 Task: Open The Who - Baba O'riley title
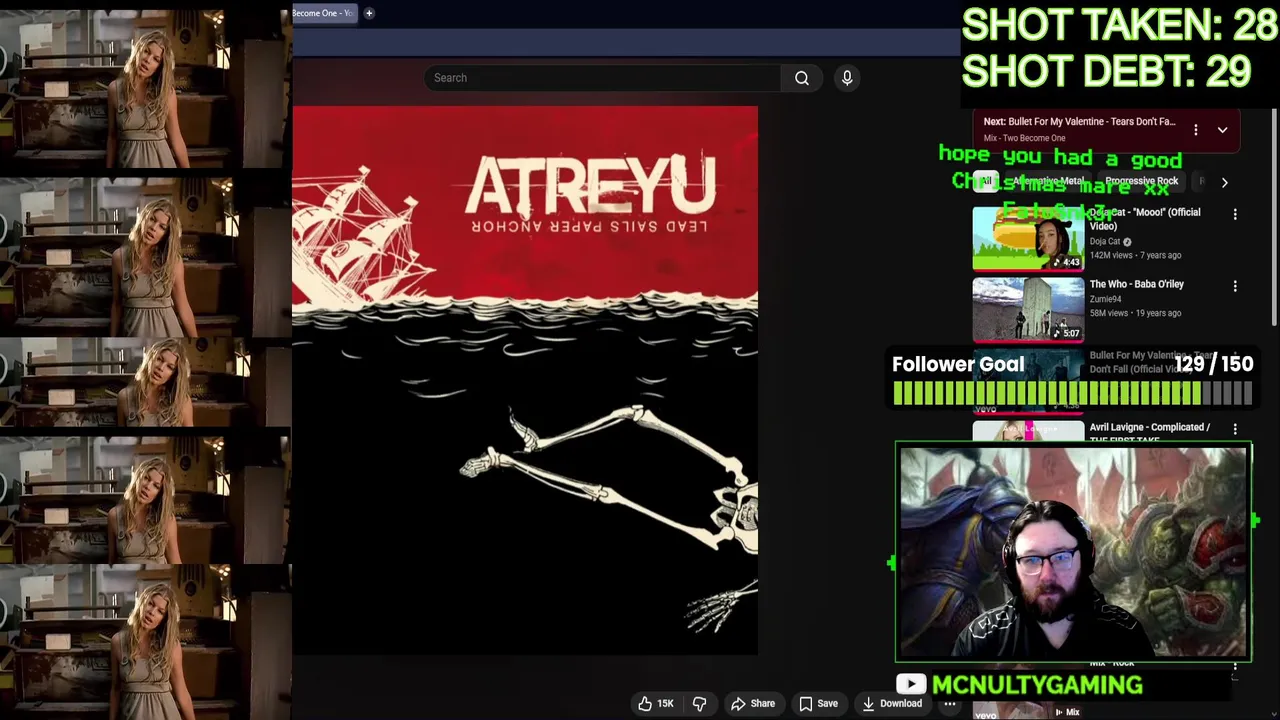point(1136,284)
